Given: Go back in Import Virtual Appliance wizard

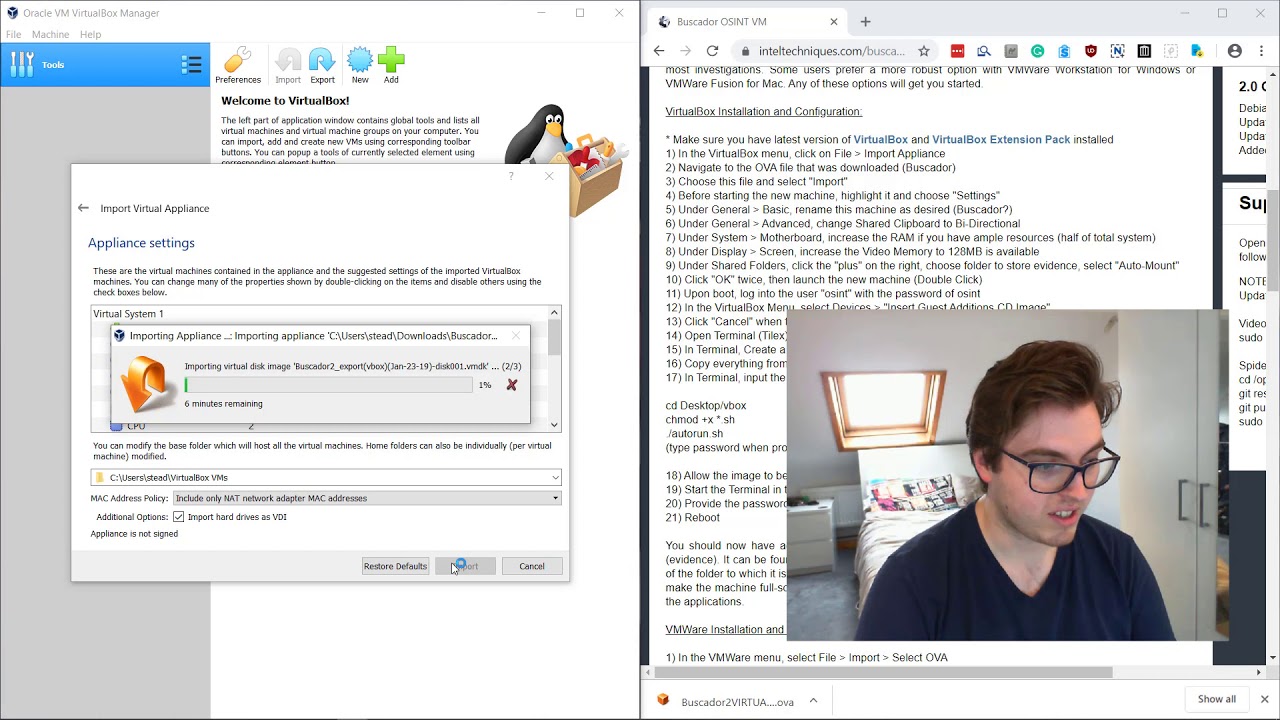Looking at the screenshot, I should [83, 208].
